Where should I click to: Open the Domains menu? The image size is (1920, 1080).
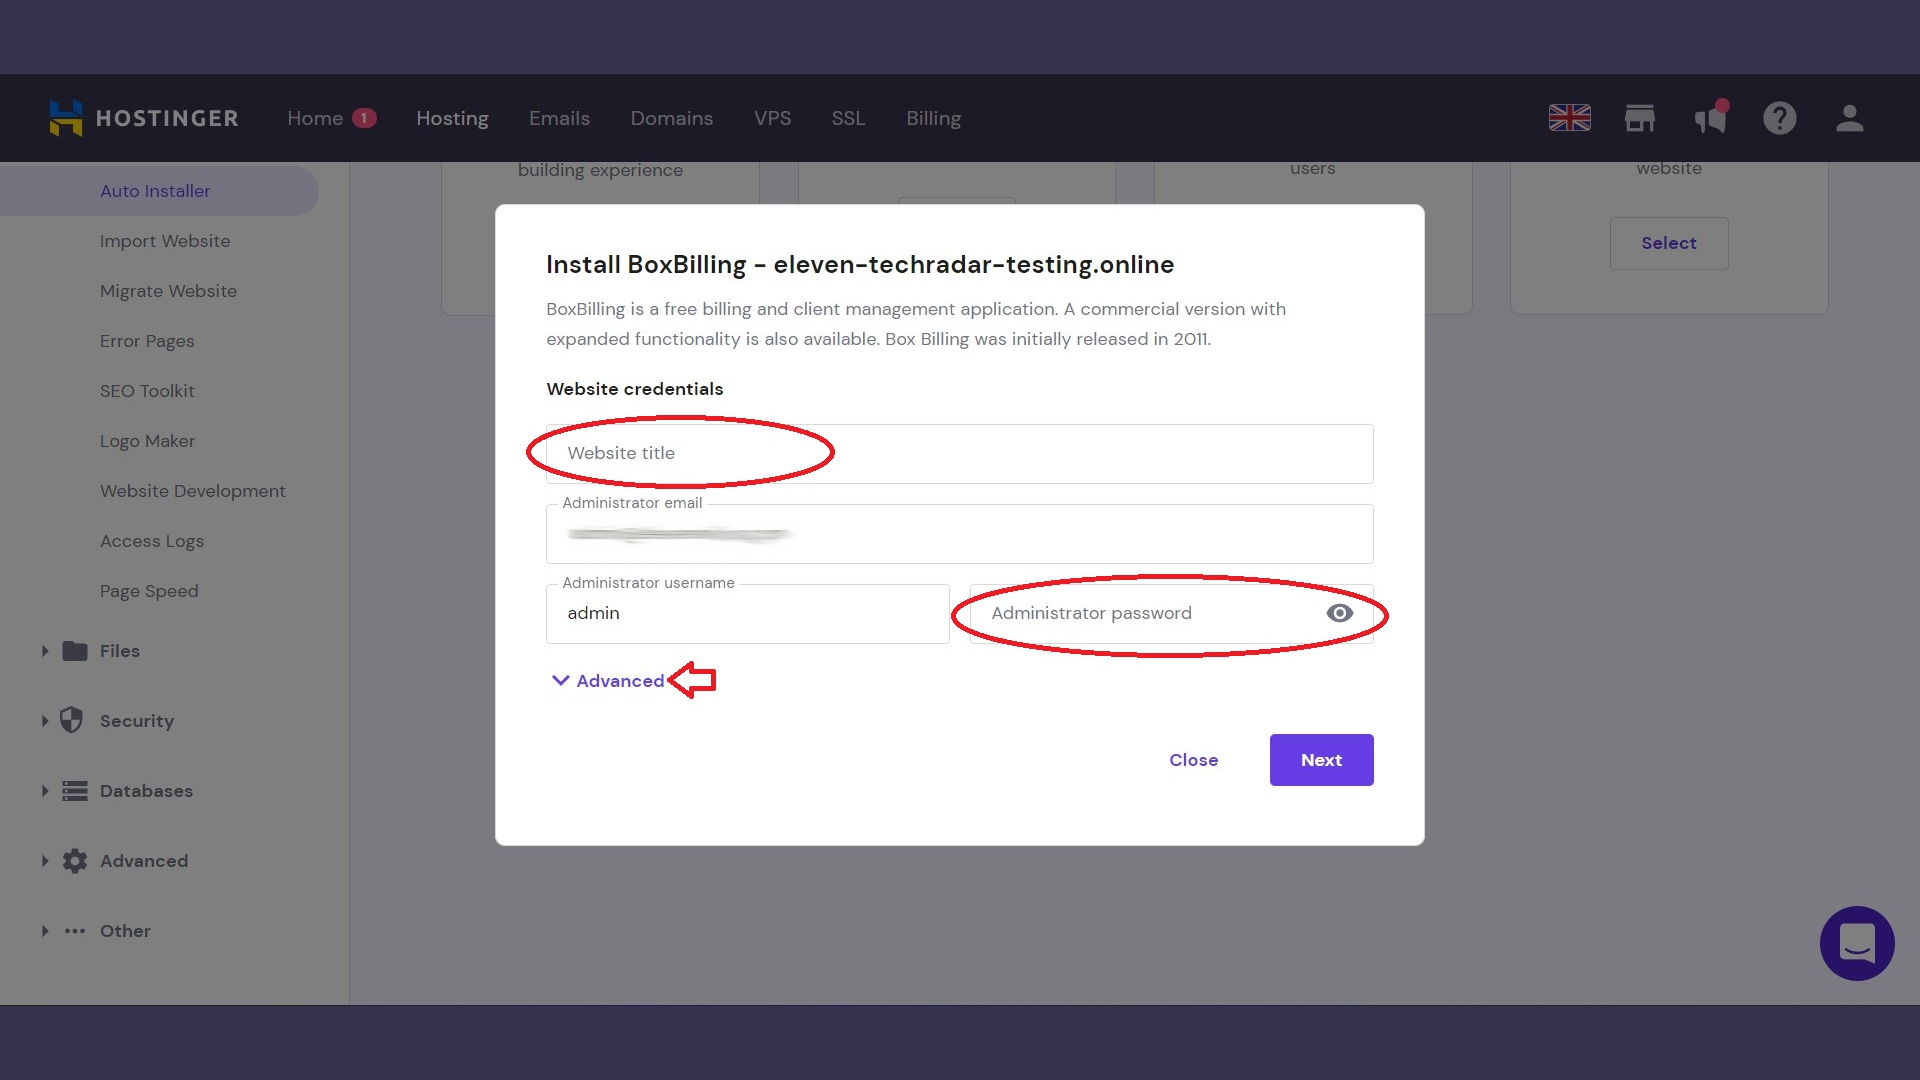[x=671, y=118]
